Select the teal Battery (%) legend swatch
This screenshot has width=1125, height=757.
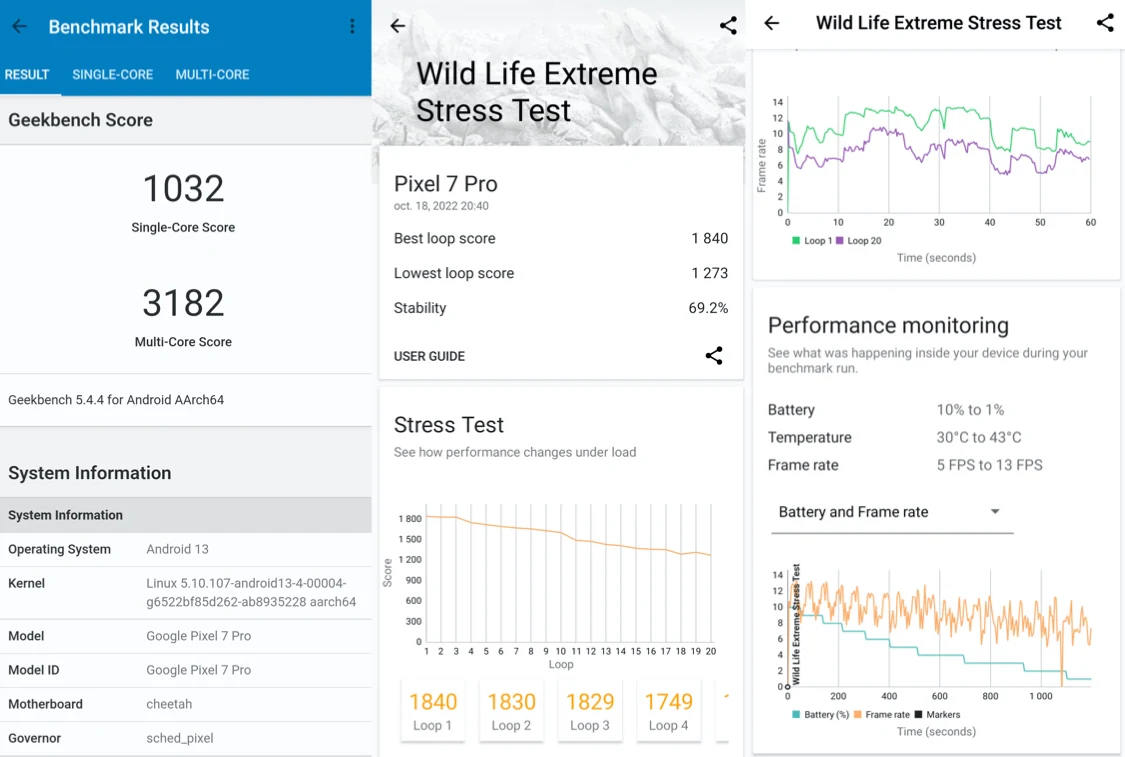(x=796, y=715)
